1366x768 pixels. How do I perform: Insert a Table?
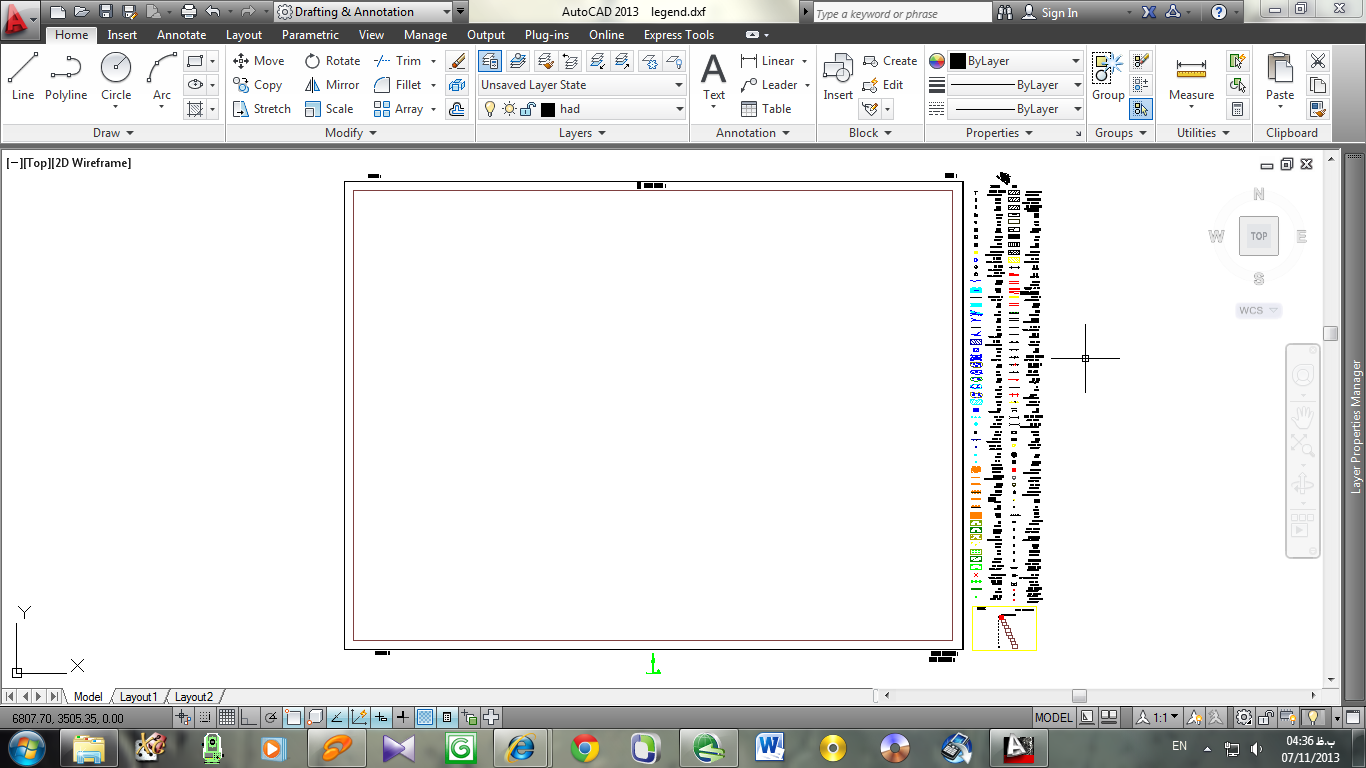766,109
